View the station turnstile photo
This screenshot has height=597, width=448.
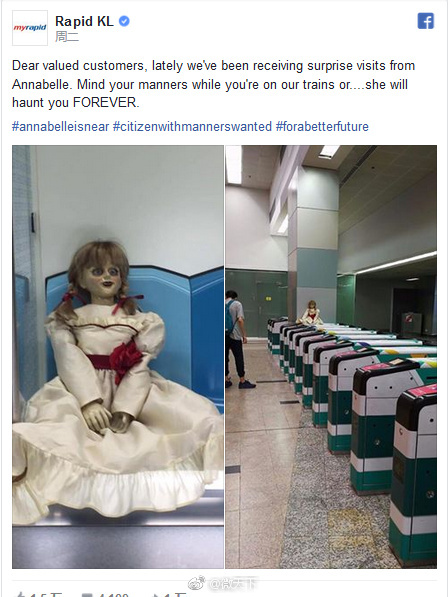coord(331,357)
